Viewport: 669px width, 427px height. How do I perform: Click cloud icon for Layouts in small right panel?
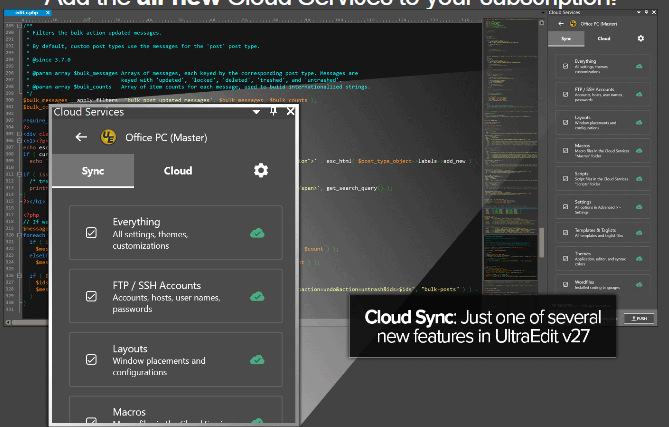point(639,122)
